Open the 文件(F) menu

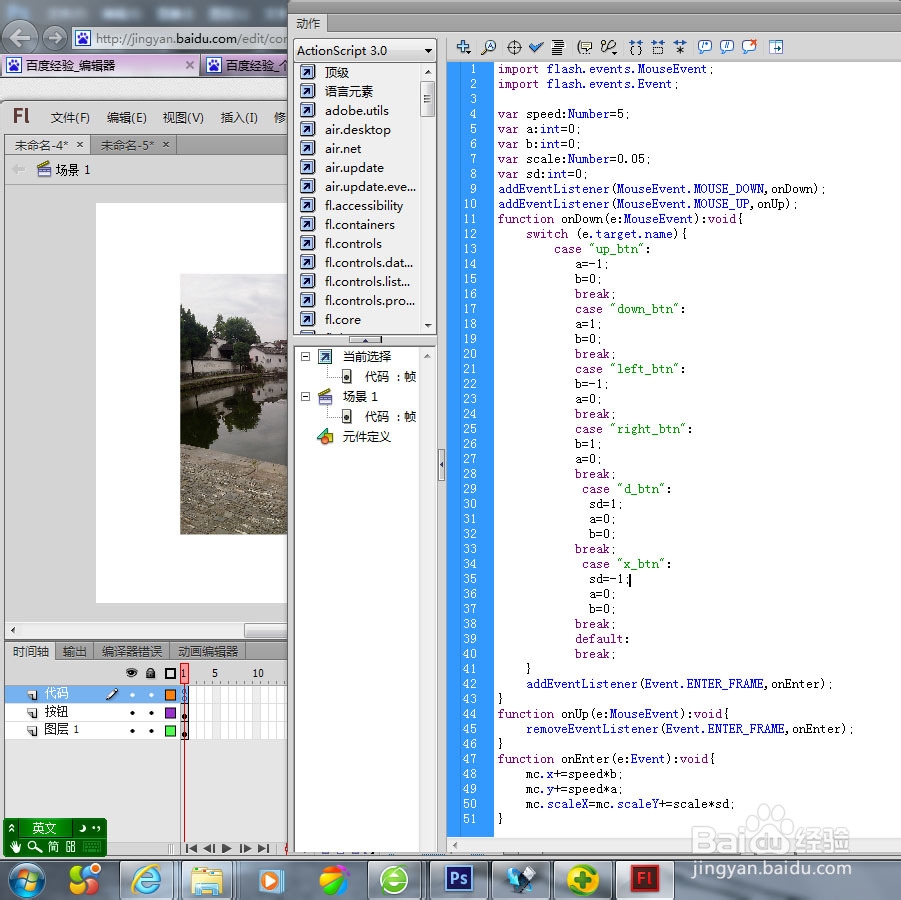point(70,117)
